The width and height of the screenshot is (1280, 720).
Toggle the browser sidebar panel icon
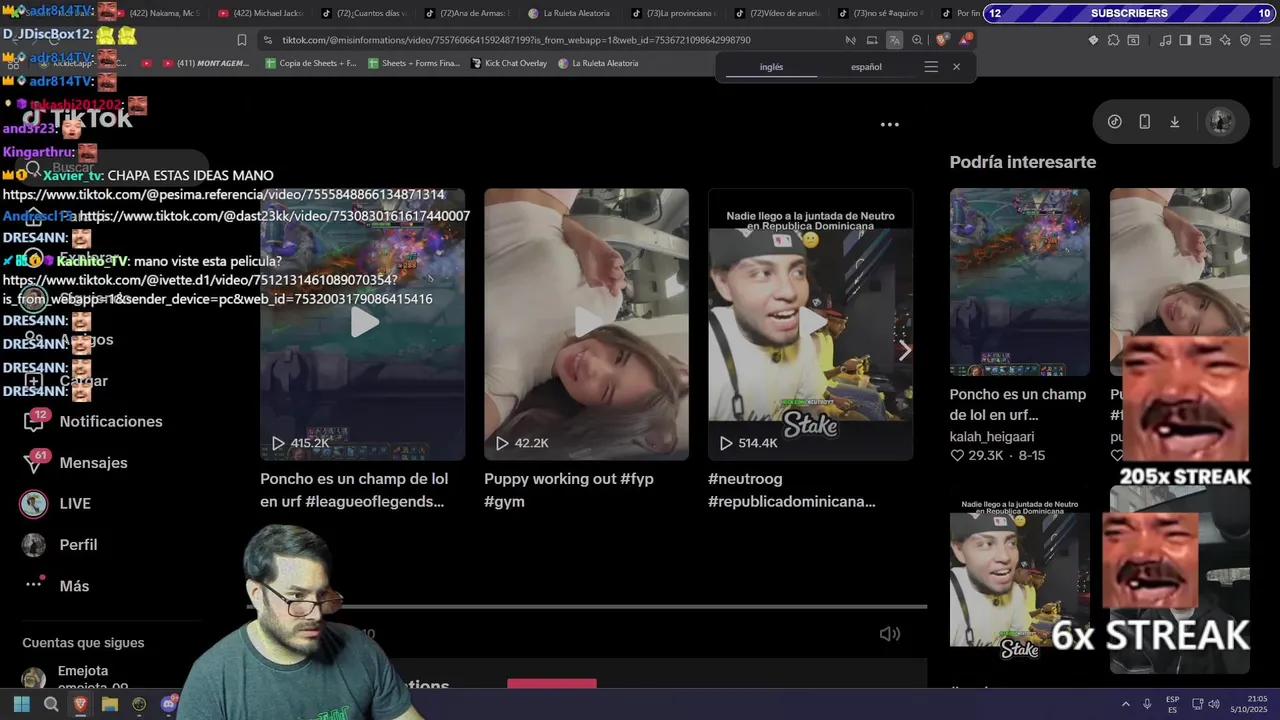[1185, 40]
